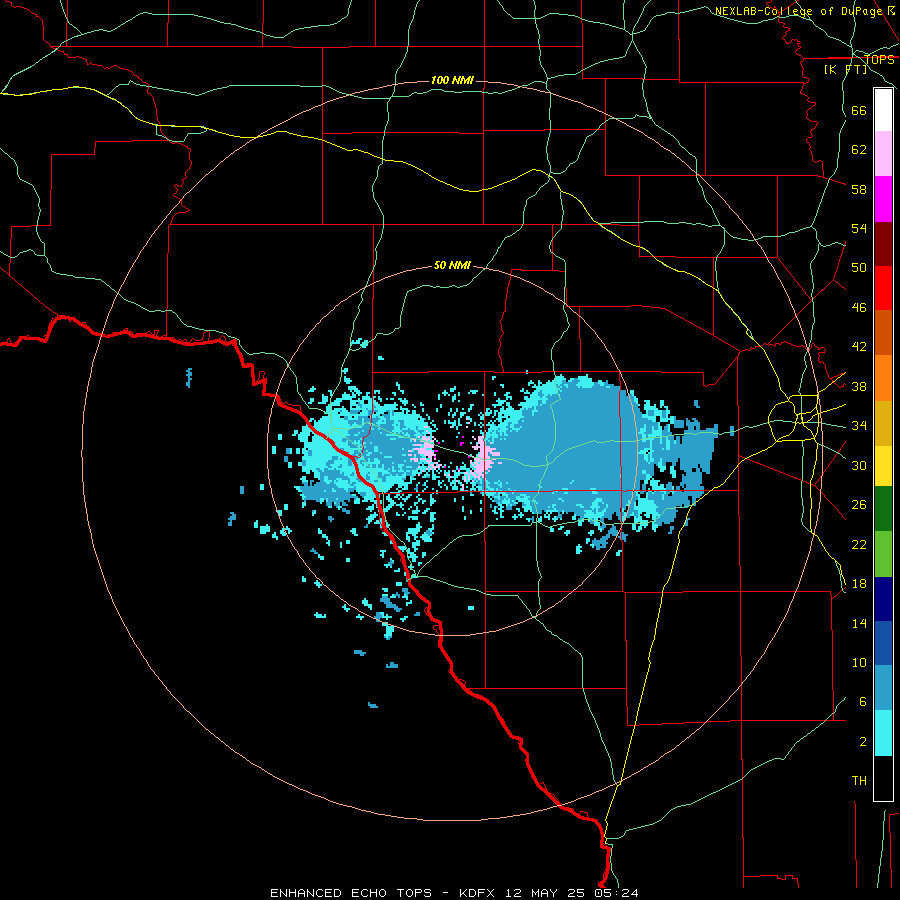Click the gold 34-38 kft legend swatch
Viewport: 900px width, 900px height.
coord(883,423)
